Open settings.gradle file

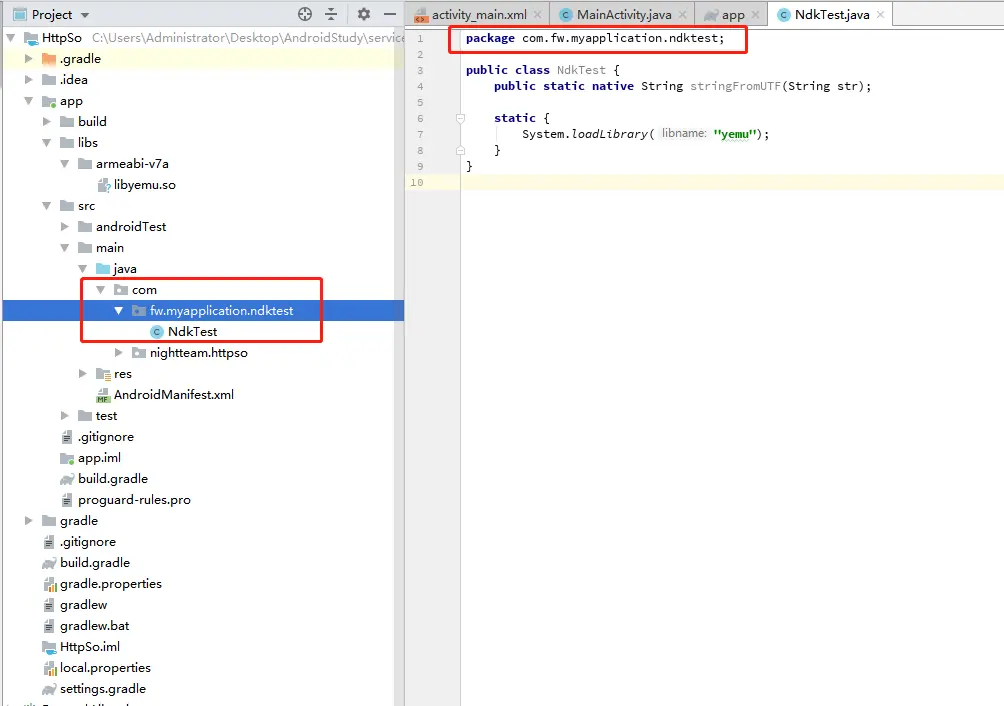(x=102, y=689)
